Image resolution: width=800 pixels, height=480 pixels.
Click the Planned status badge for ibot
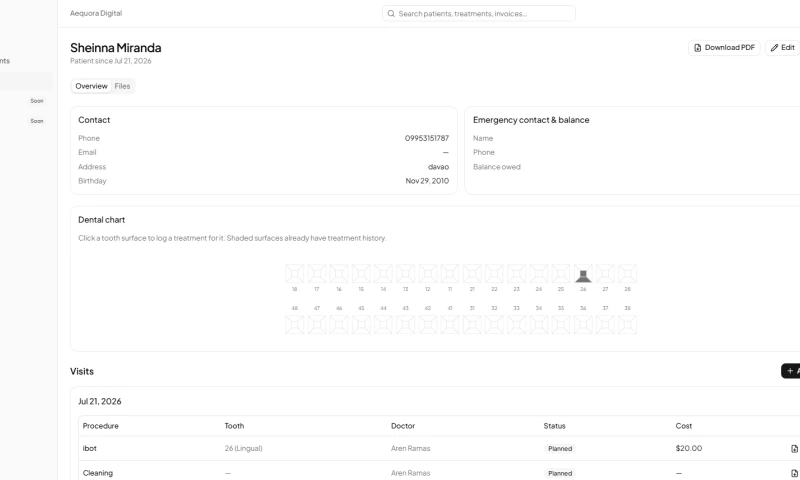tap(560, 449)
